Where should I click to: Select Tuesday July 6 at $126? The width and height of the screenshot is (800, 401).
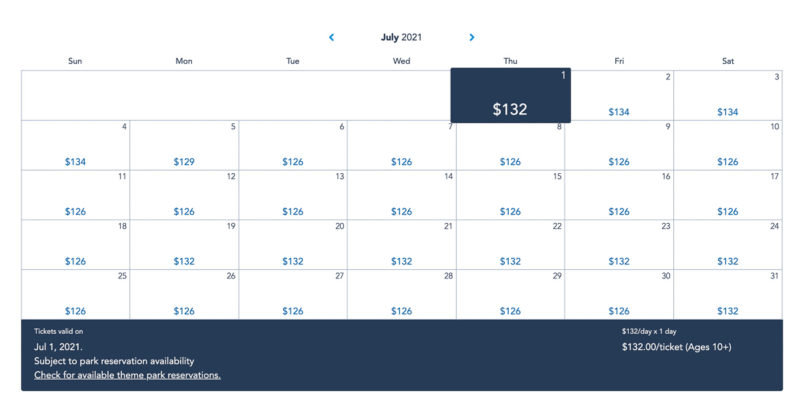coord(293,145)
